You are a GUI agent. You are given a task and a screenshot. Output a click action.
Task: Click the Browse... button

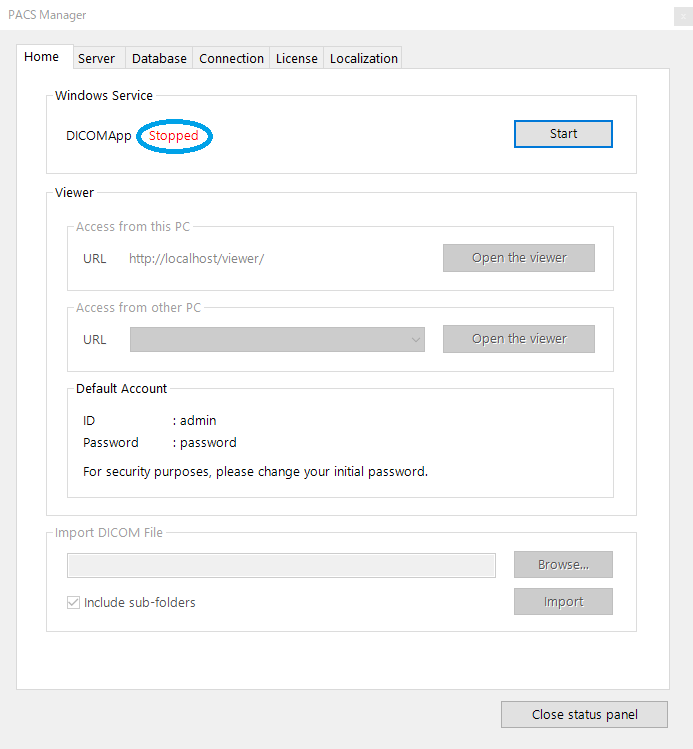563,565
